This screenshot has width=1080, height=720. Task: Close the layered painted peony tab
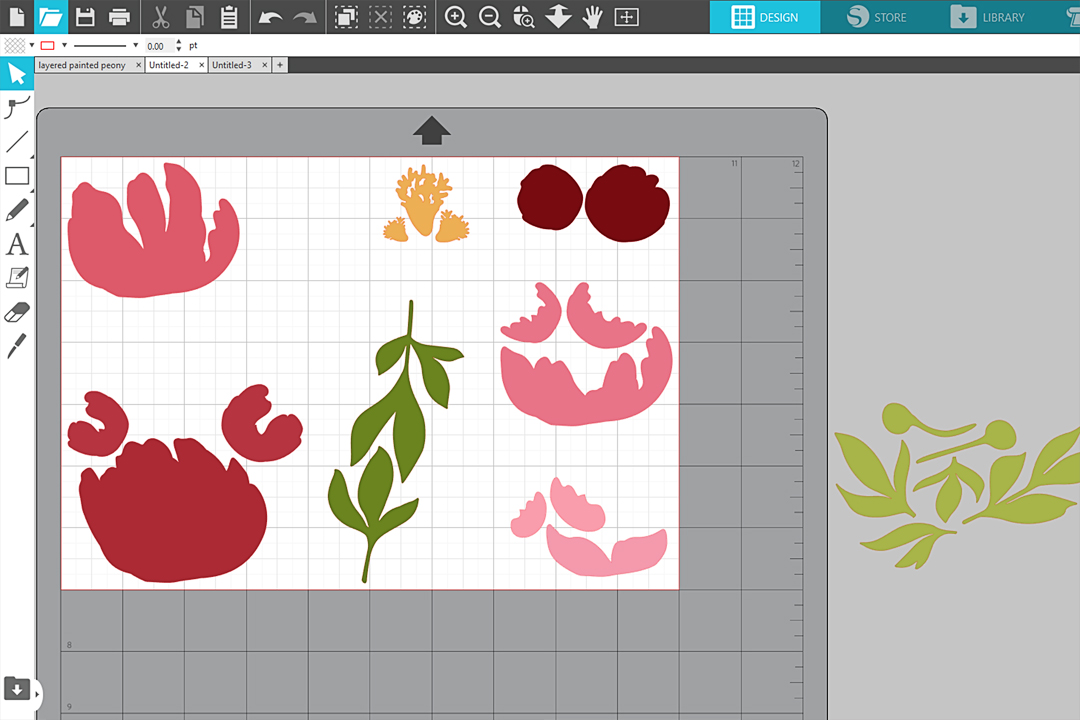(138, 65)
